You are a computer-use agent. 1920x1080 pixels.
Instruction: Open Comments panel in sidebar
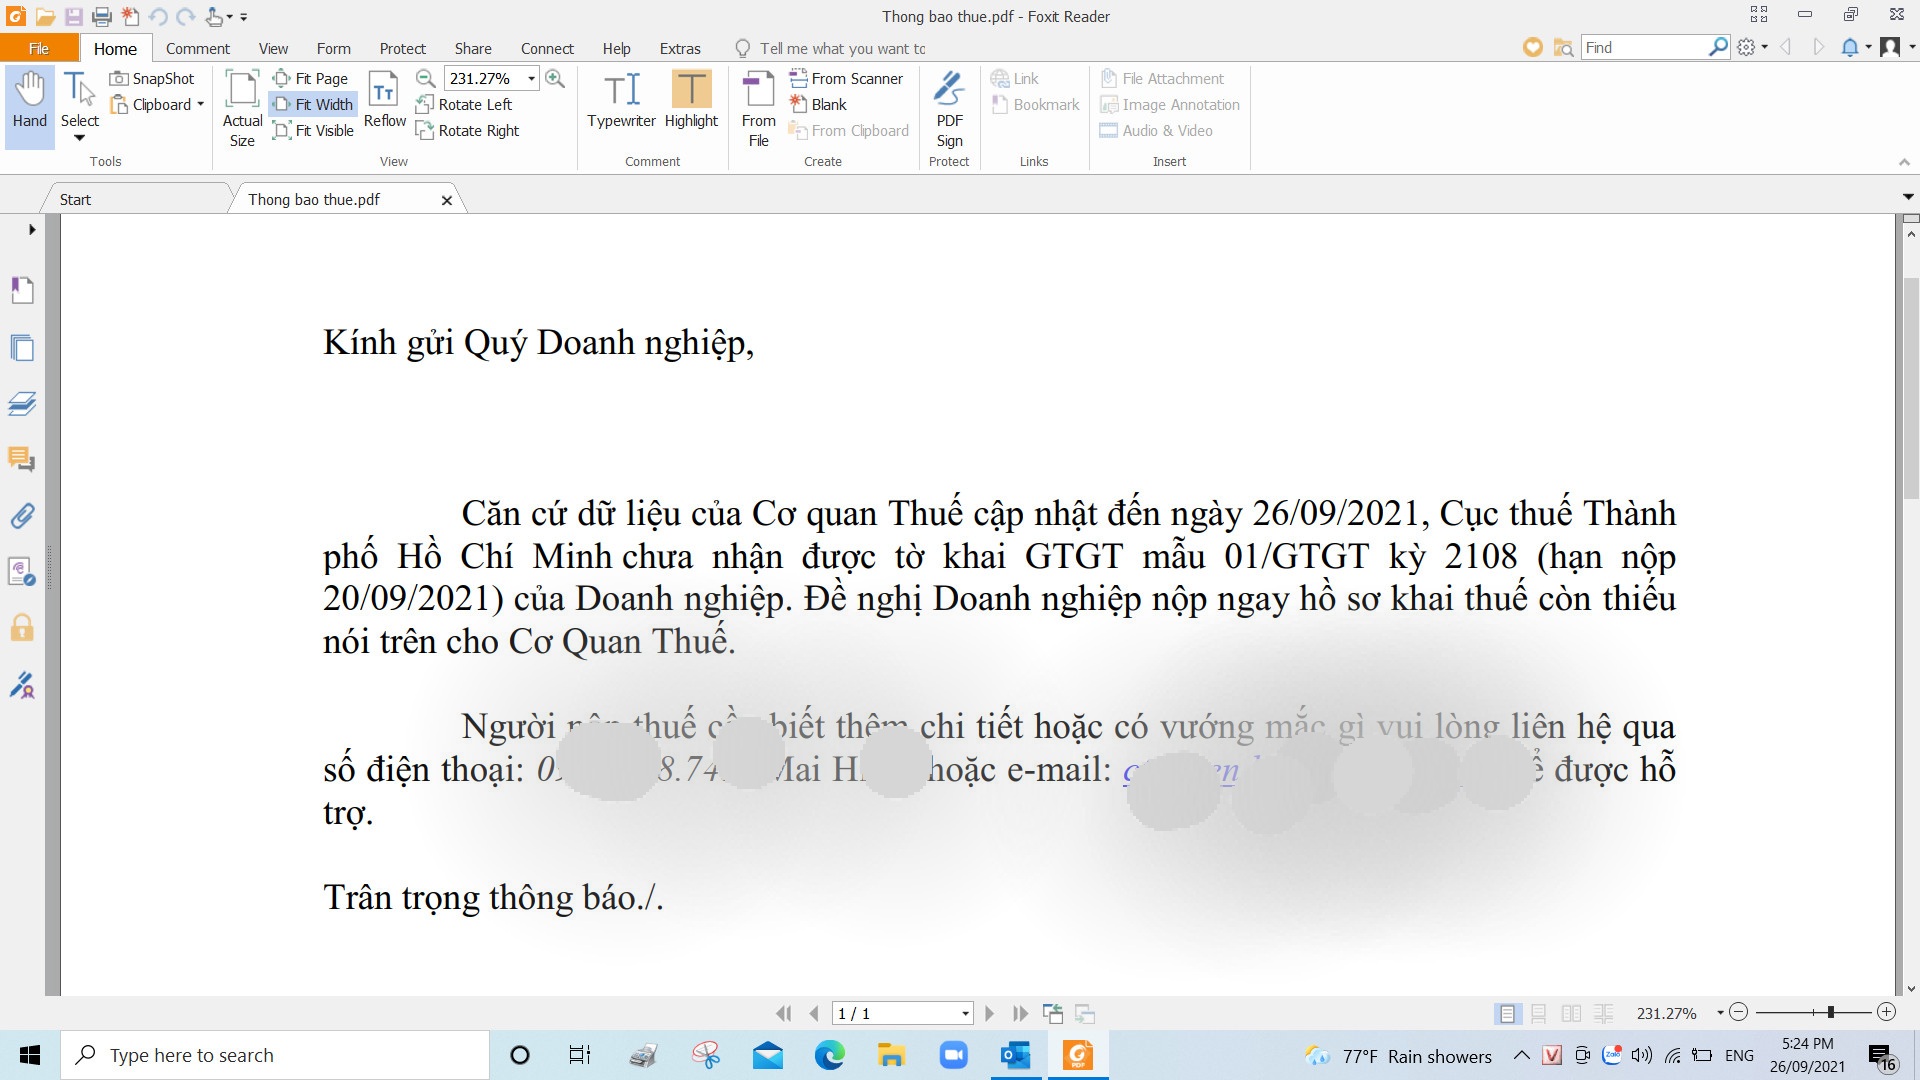point(22,459)
